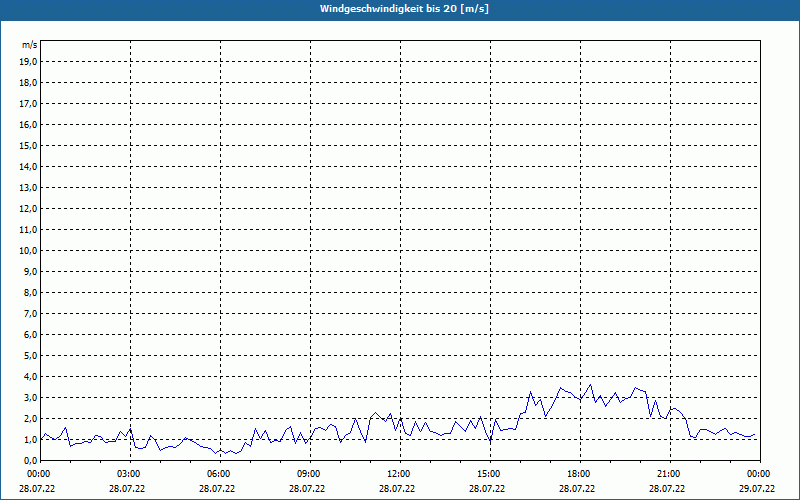Click the 19,0 value on the vertical axis
The width and height of the screenshot is (800, 500).
pos(30,62)
